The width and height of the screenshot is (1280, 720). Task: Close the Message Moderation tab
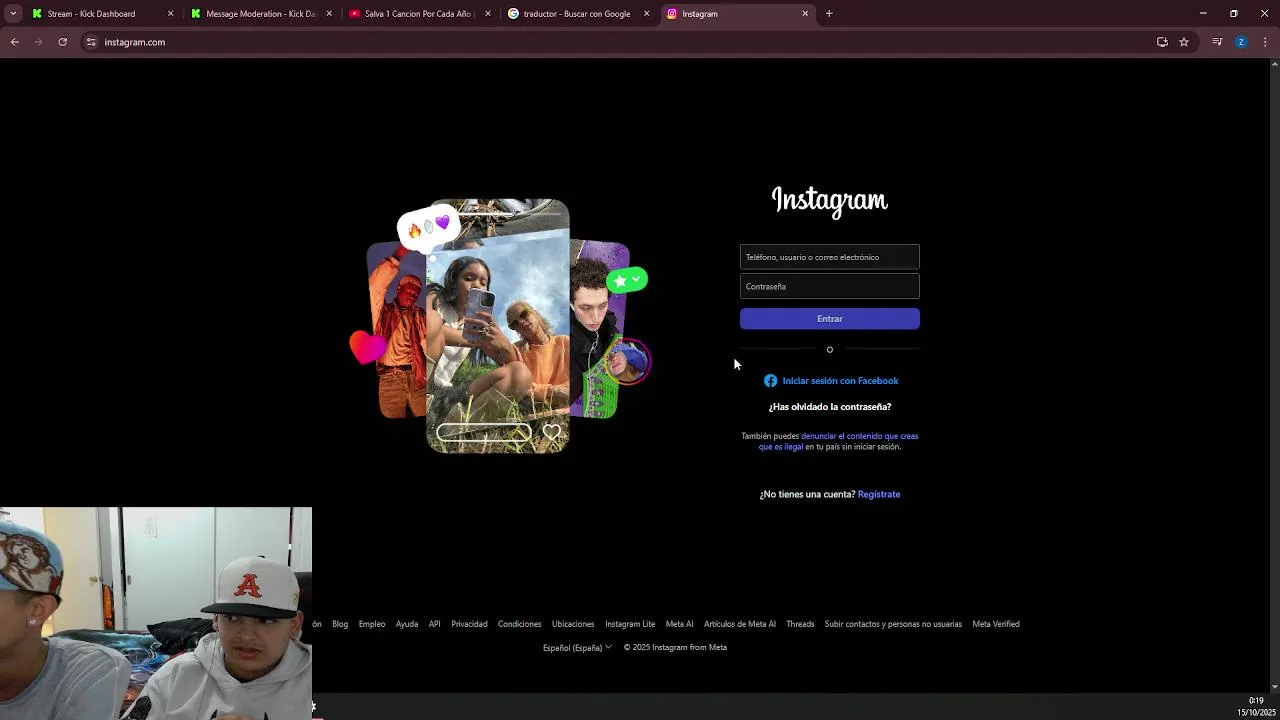coord(329,14)
